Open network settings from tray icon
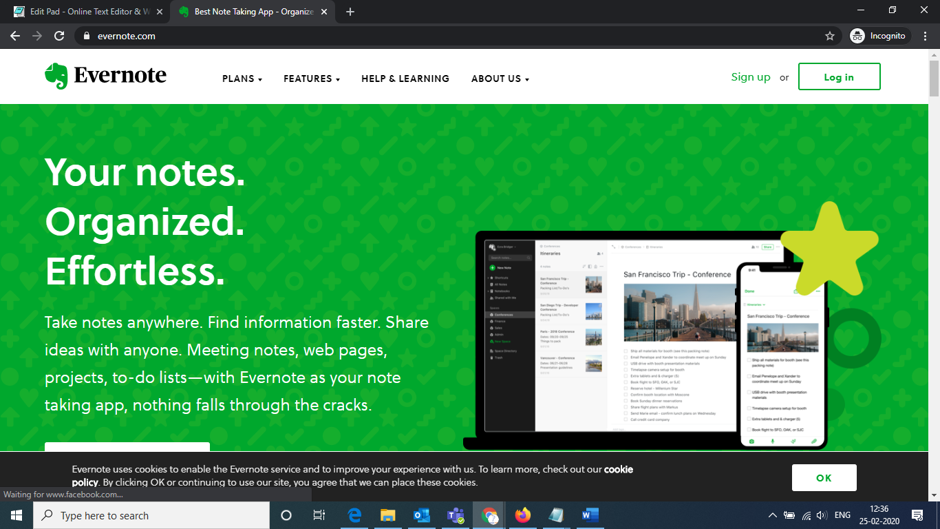940x529 pixels. click(806, 515)
